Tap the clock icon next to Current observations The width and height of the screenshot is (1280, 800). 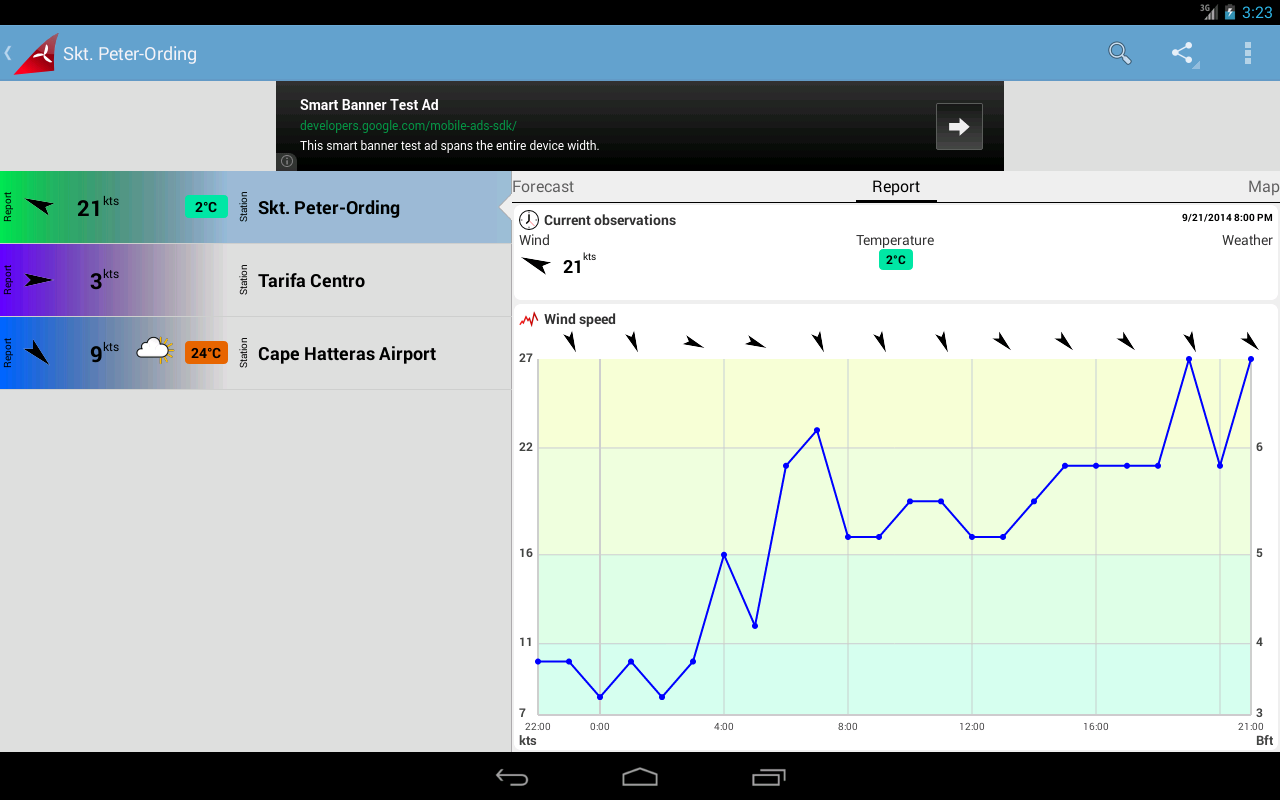coord(527,220)
